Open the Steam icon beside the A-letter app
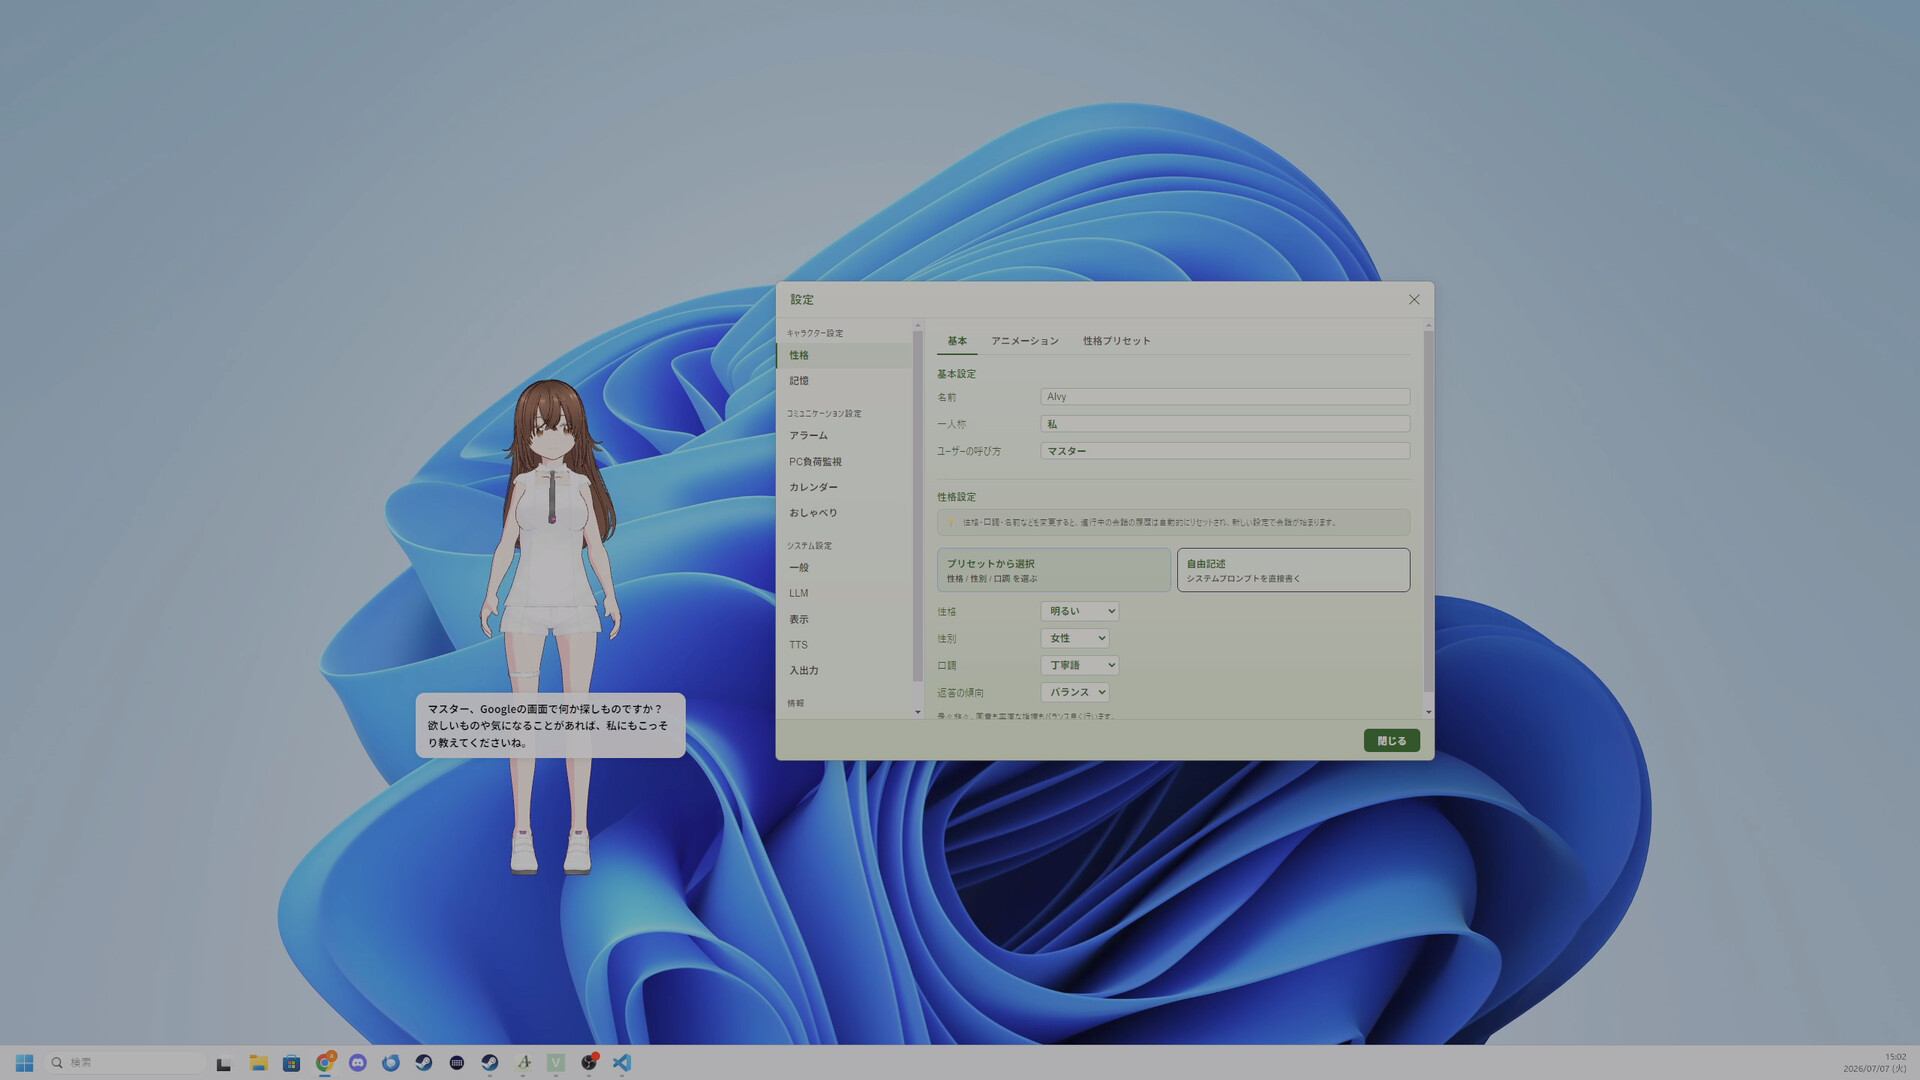The image size is (1920, 1080). [490, 1063]
